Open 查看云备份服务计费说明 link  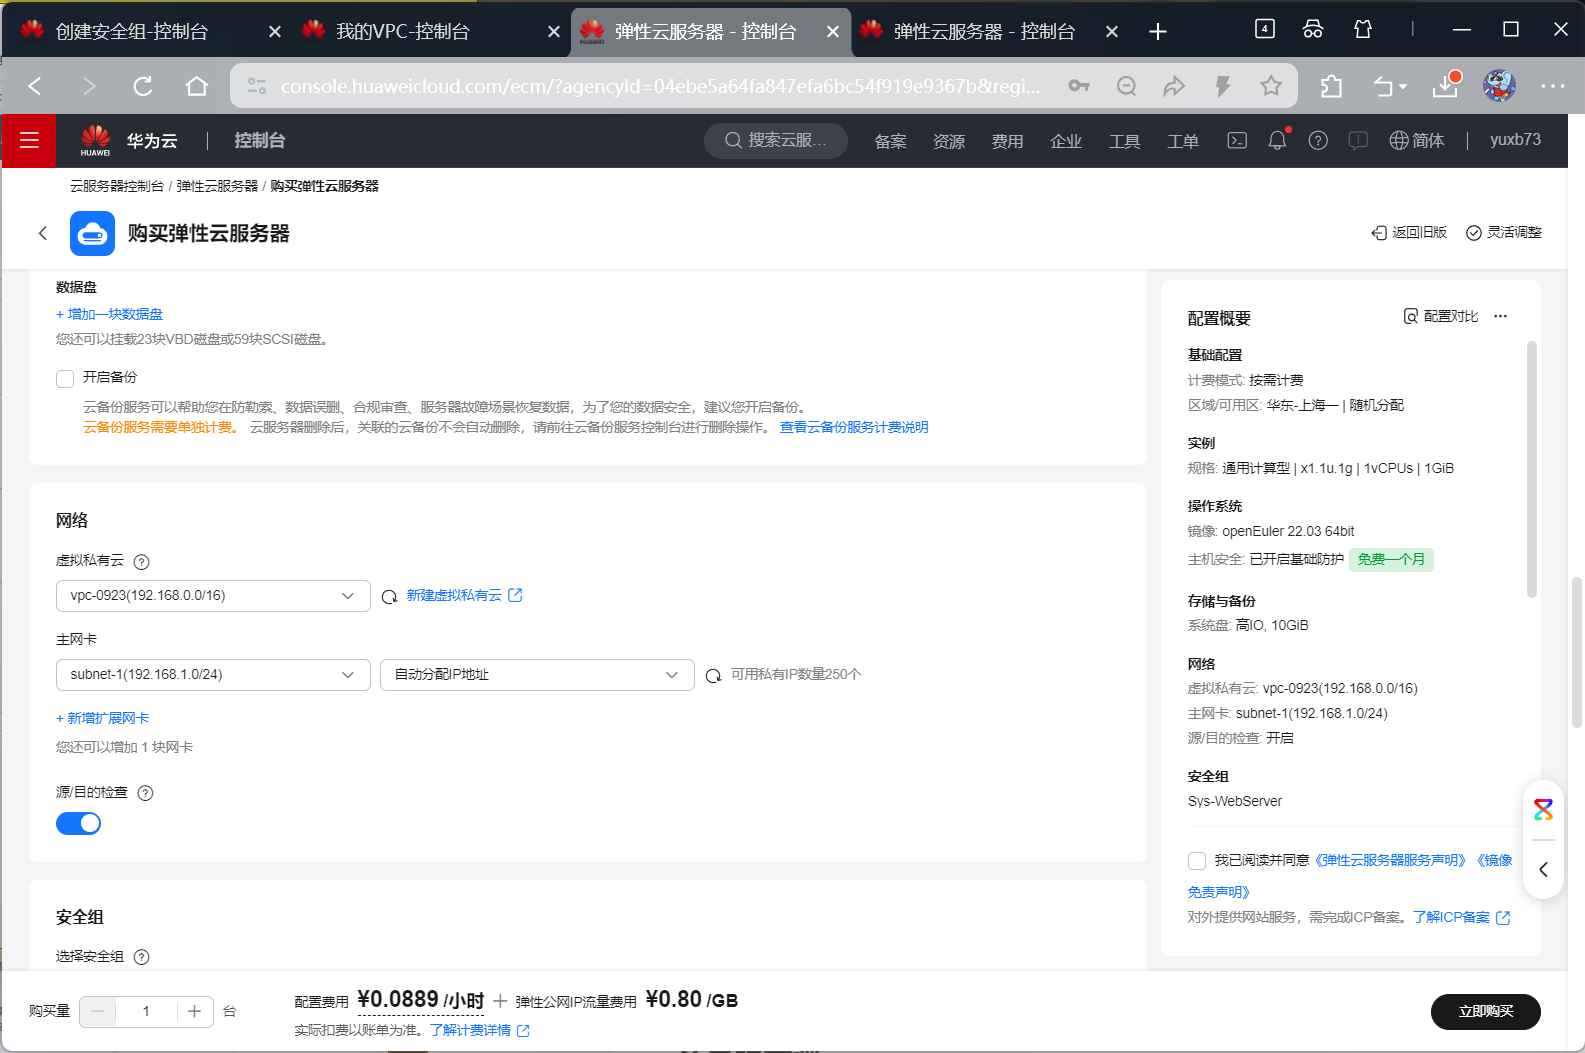point(854,427)
